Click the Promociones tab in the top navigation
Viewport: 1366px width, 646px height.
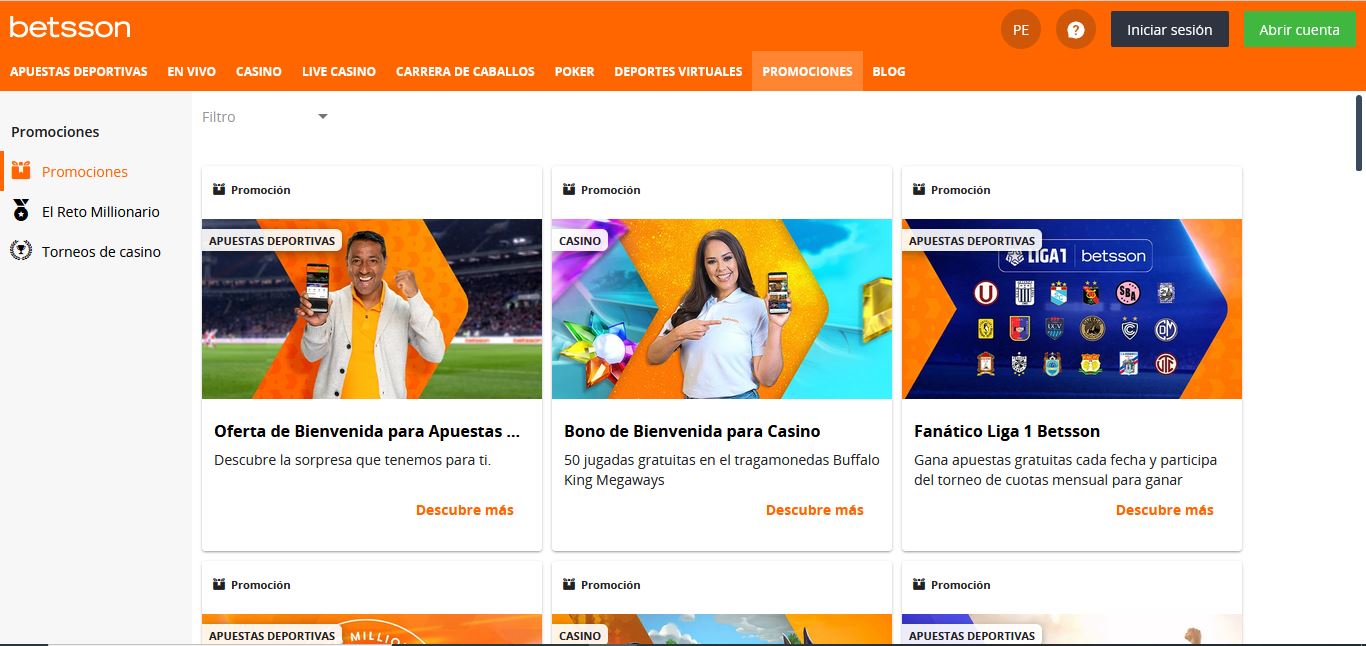pos(807,71)
